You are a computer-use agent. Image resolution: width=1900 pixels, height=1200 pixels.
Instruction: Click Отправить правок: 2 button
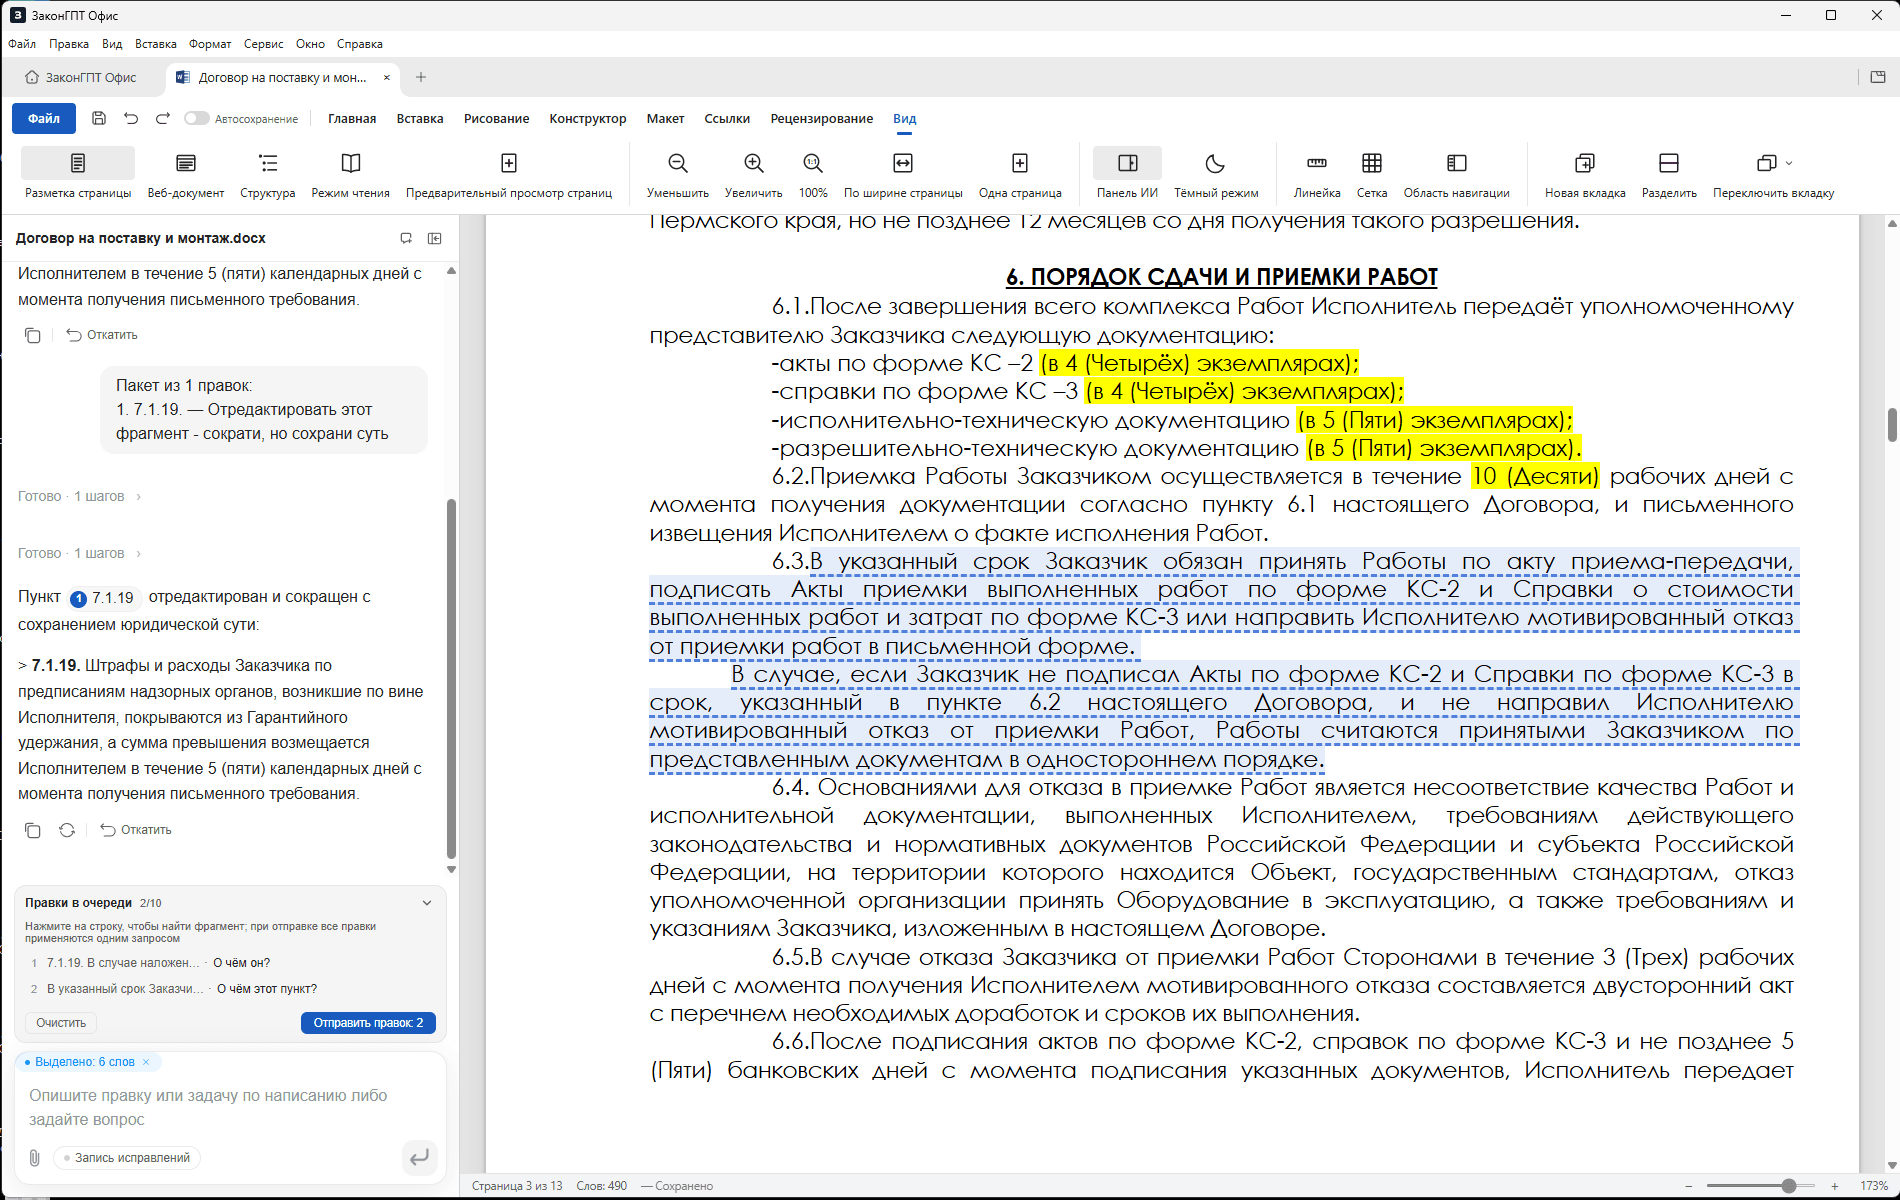(x=368, y=1023)
